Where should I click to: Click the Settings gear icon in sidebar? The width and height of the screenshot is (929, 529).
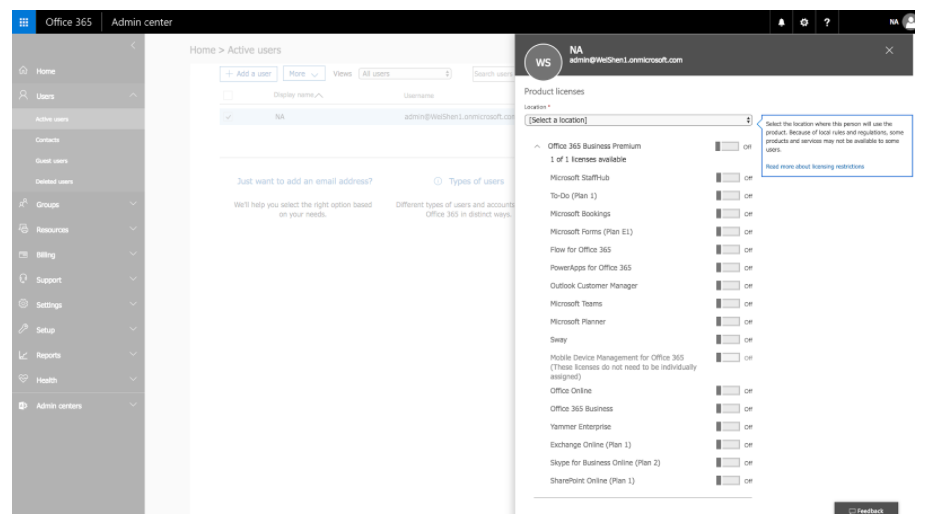click(23, 304)
